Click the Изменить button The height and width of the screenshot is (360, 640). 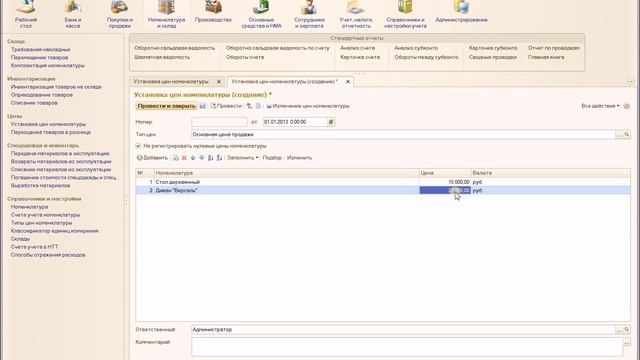(x=299, y=158)
